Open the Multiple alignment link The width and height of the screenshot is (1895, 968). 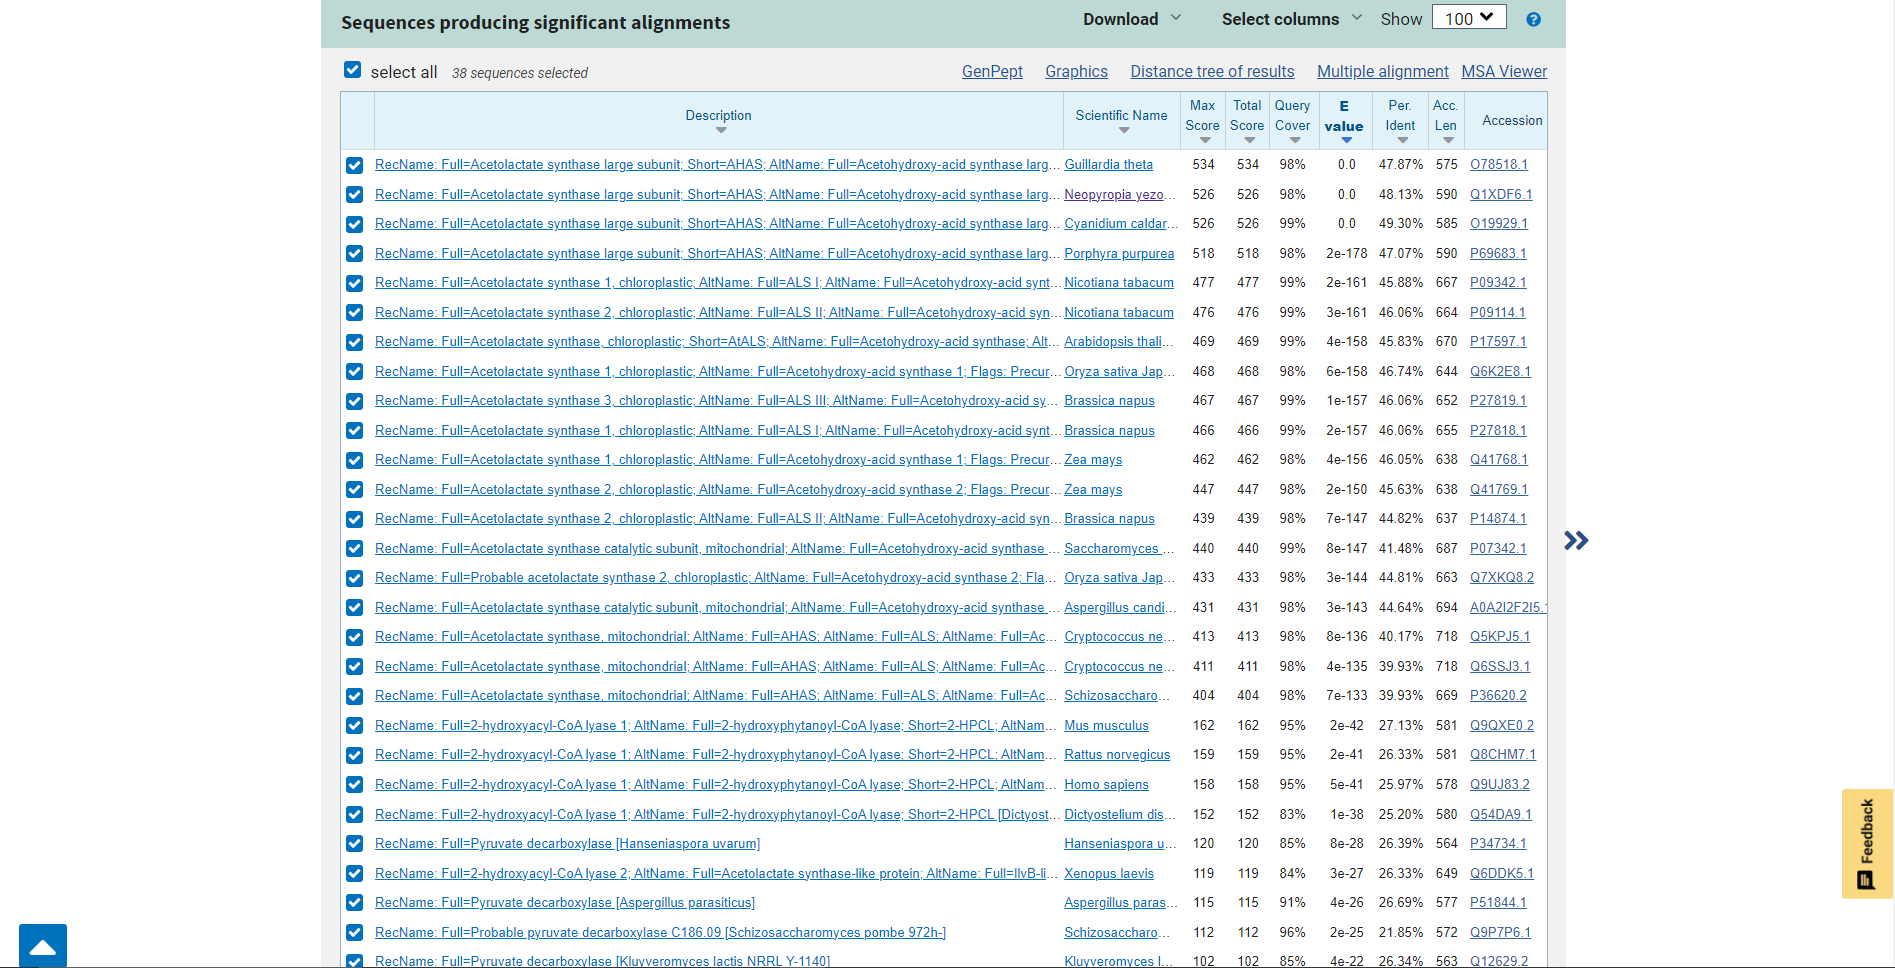tap(1382, 71)
